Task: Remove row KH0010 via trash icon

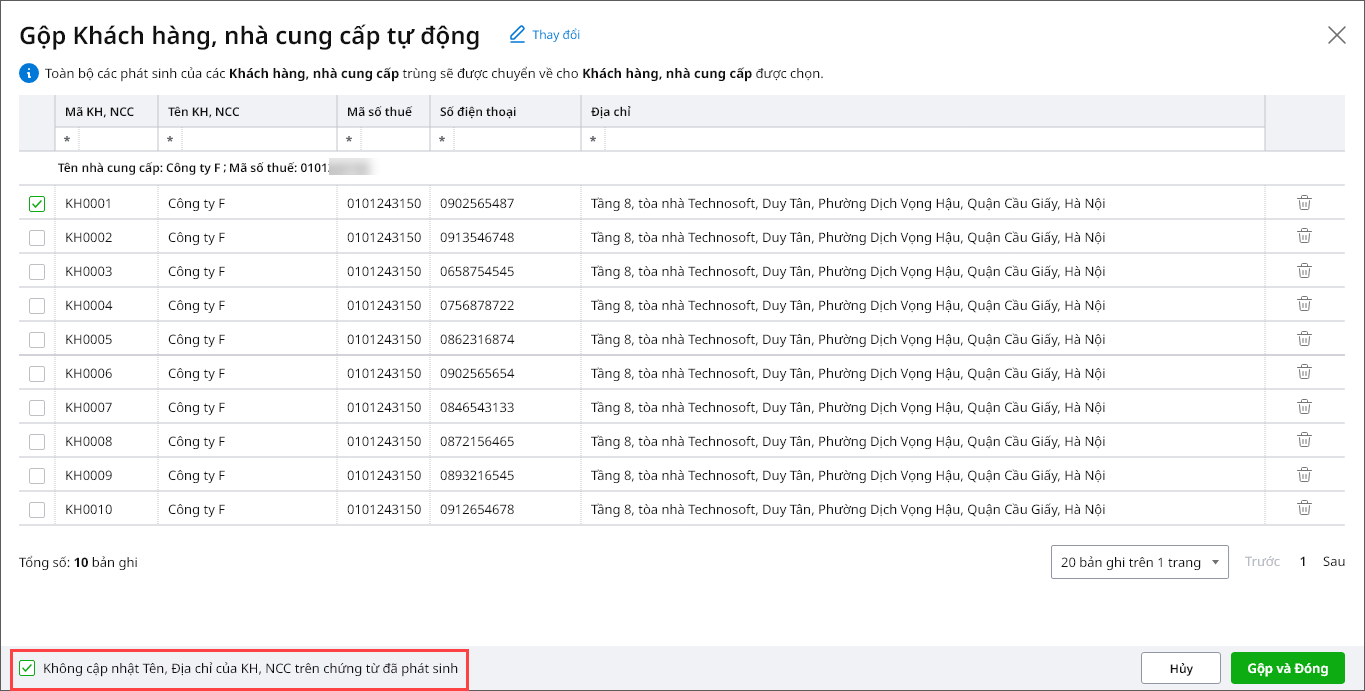Action: pyautogui.click(x=1304, y=509)
